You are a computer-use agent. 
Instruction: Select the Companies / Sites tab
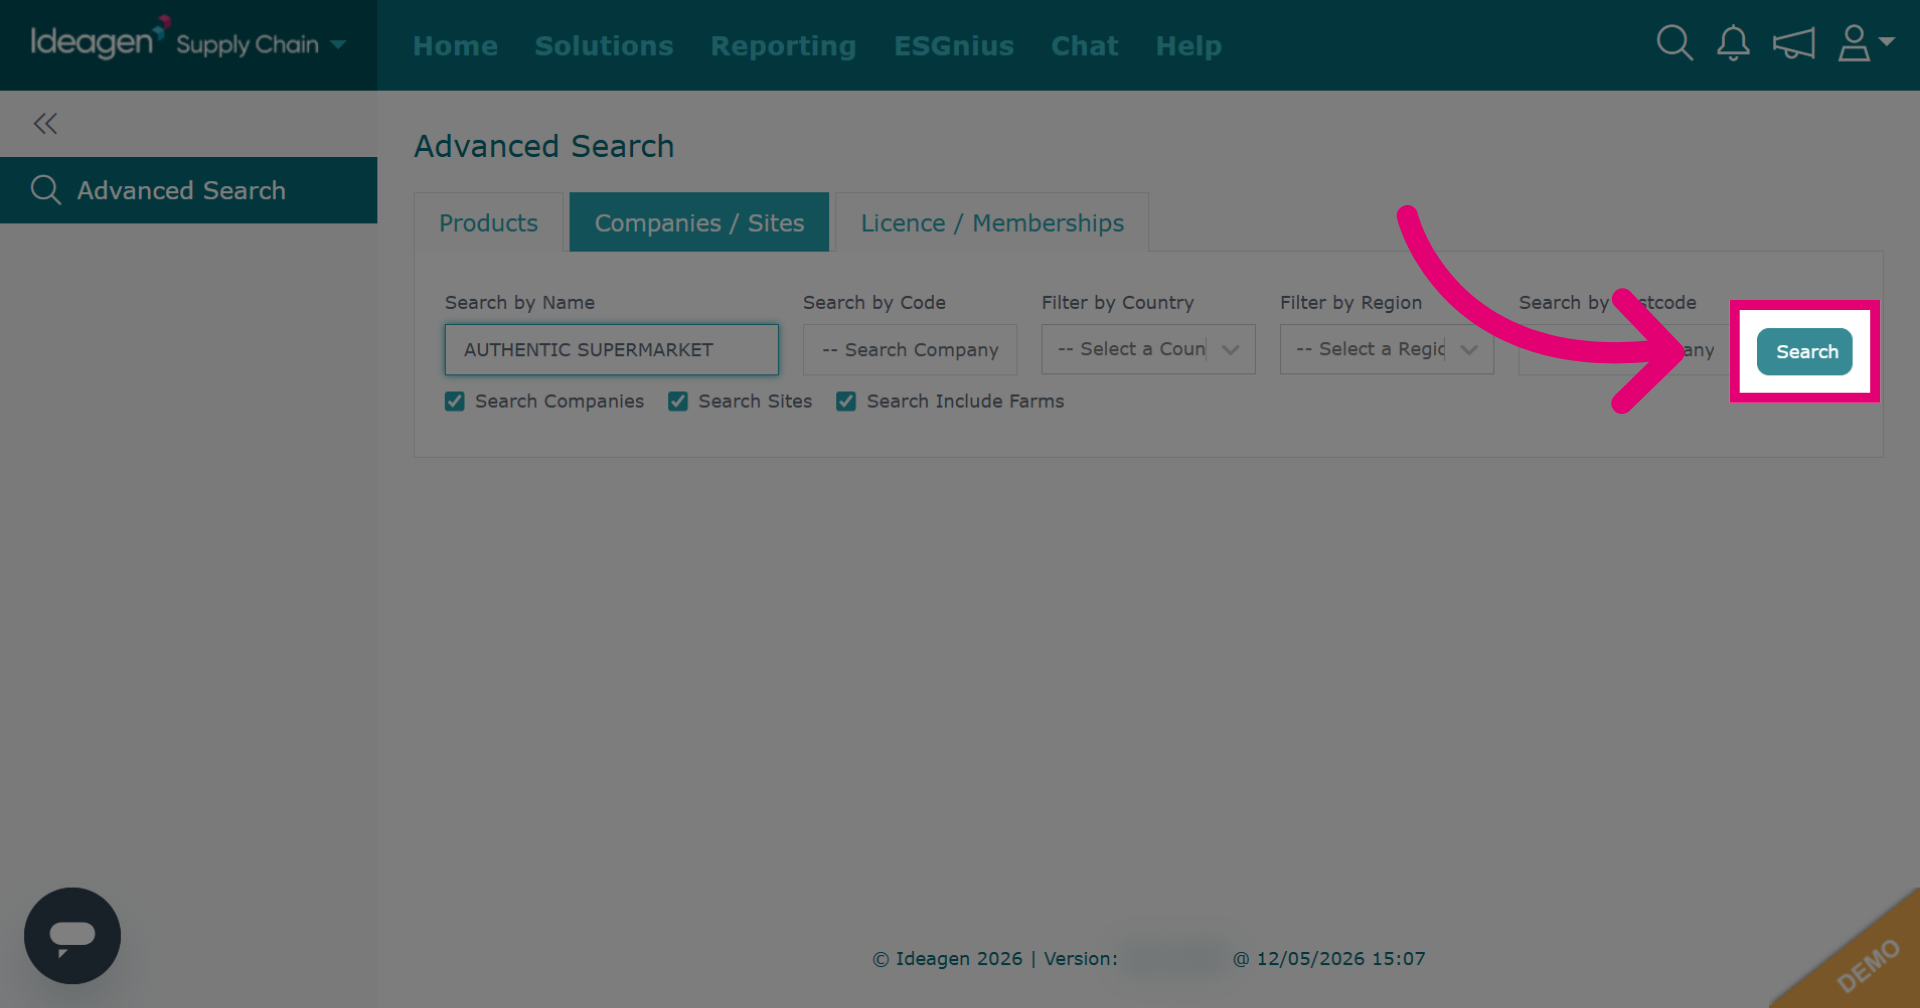click(699, 222)
